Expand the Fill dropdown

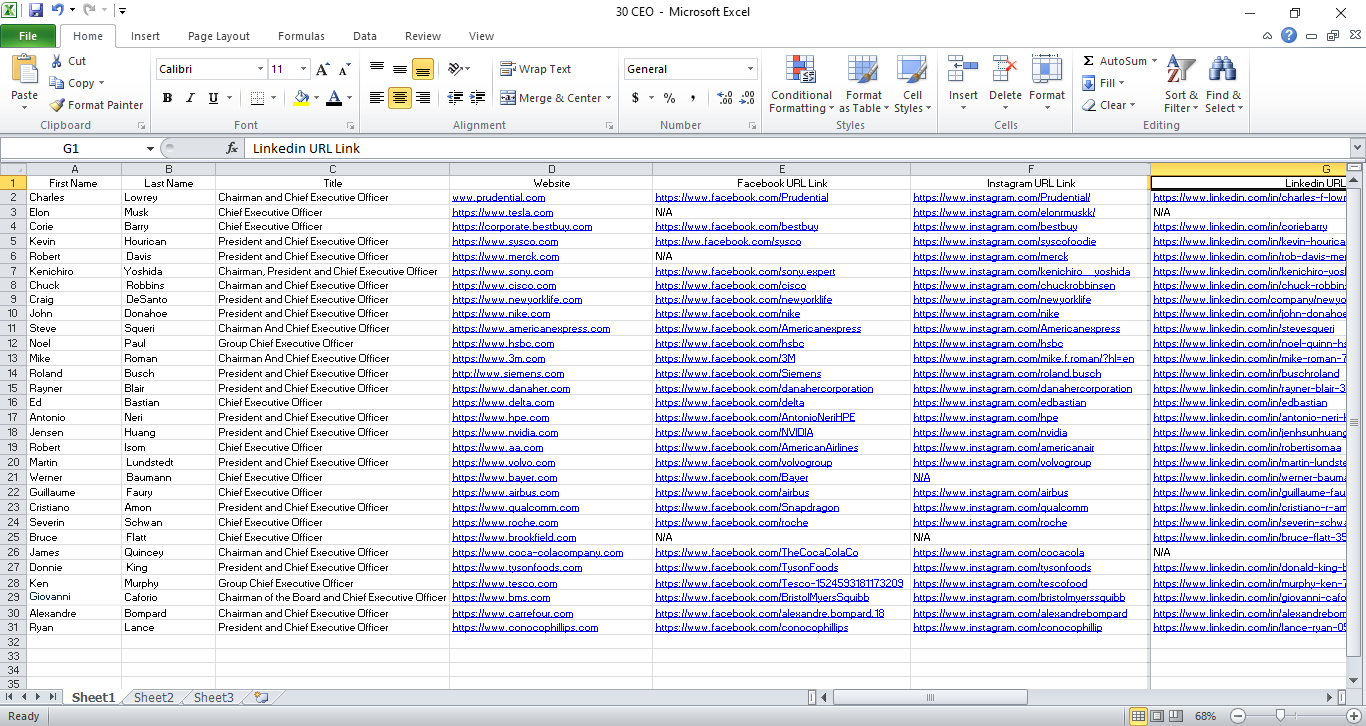1121,83
